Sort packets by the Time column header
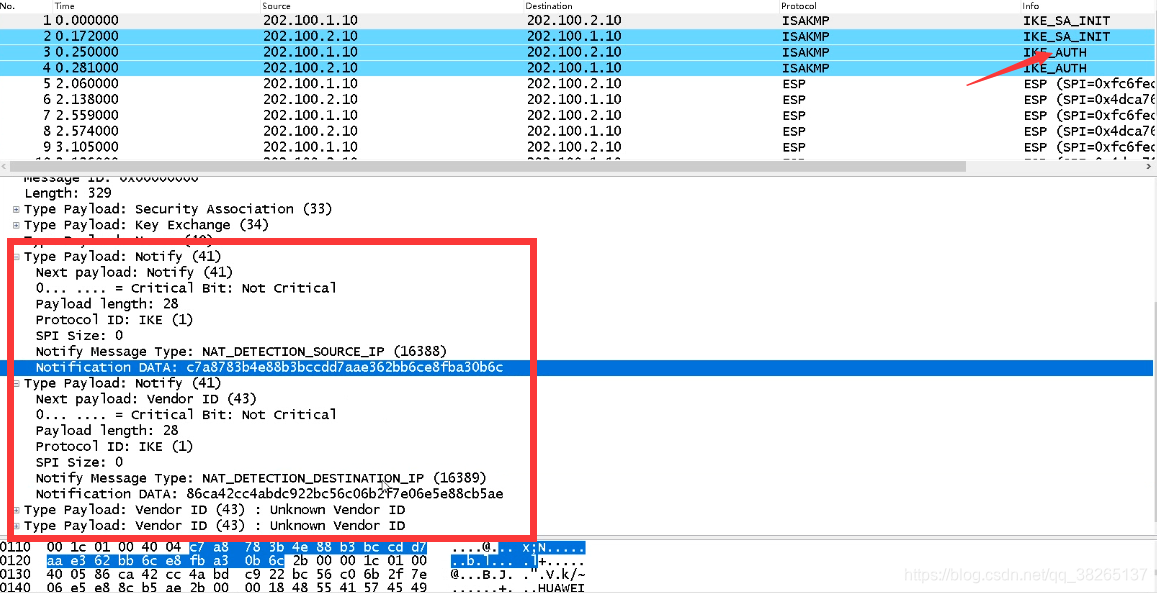The height and width of the screenshot is (593, 1157). (65, 6)
